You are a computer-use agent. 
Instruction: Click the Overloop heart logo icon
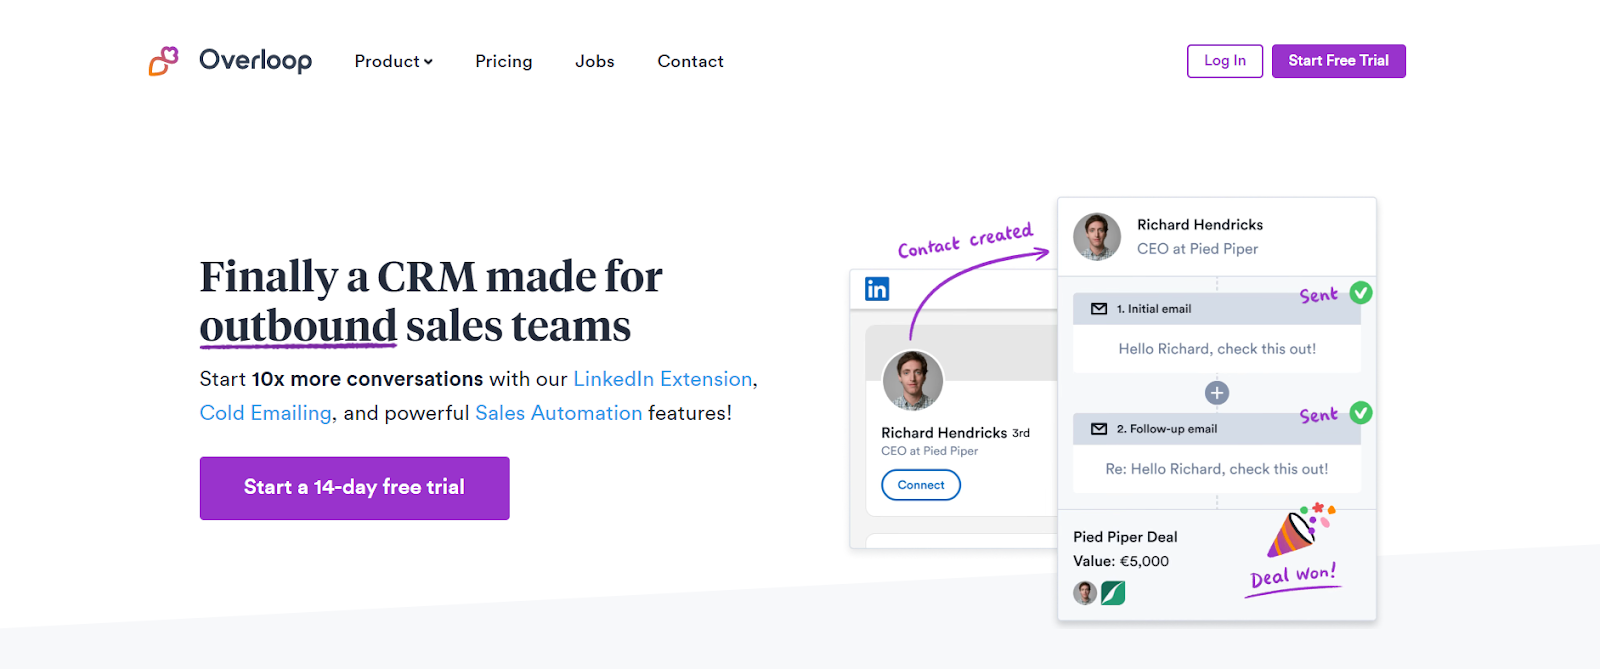click(x=164, y=61)
